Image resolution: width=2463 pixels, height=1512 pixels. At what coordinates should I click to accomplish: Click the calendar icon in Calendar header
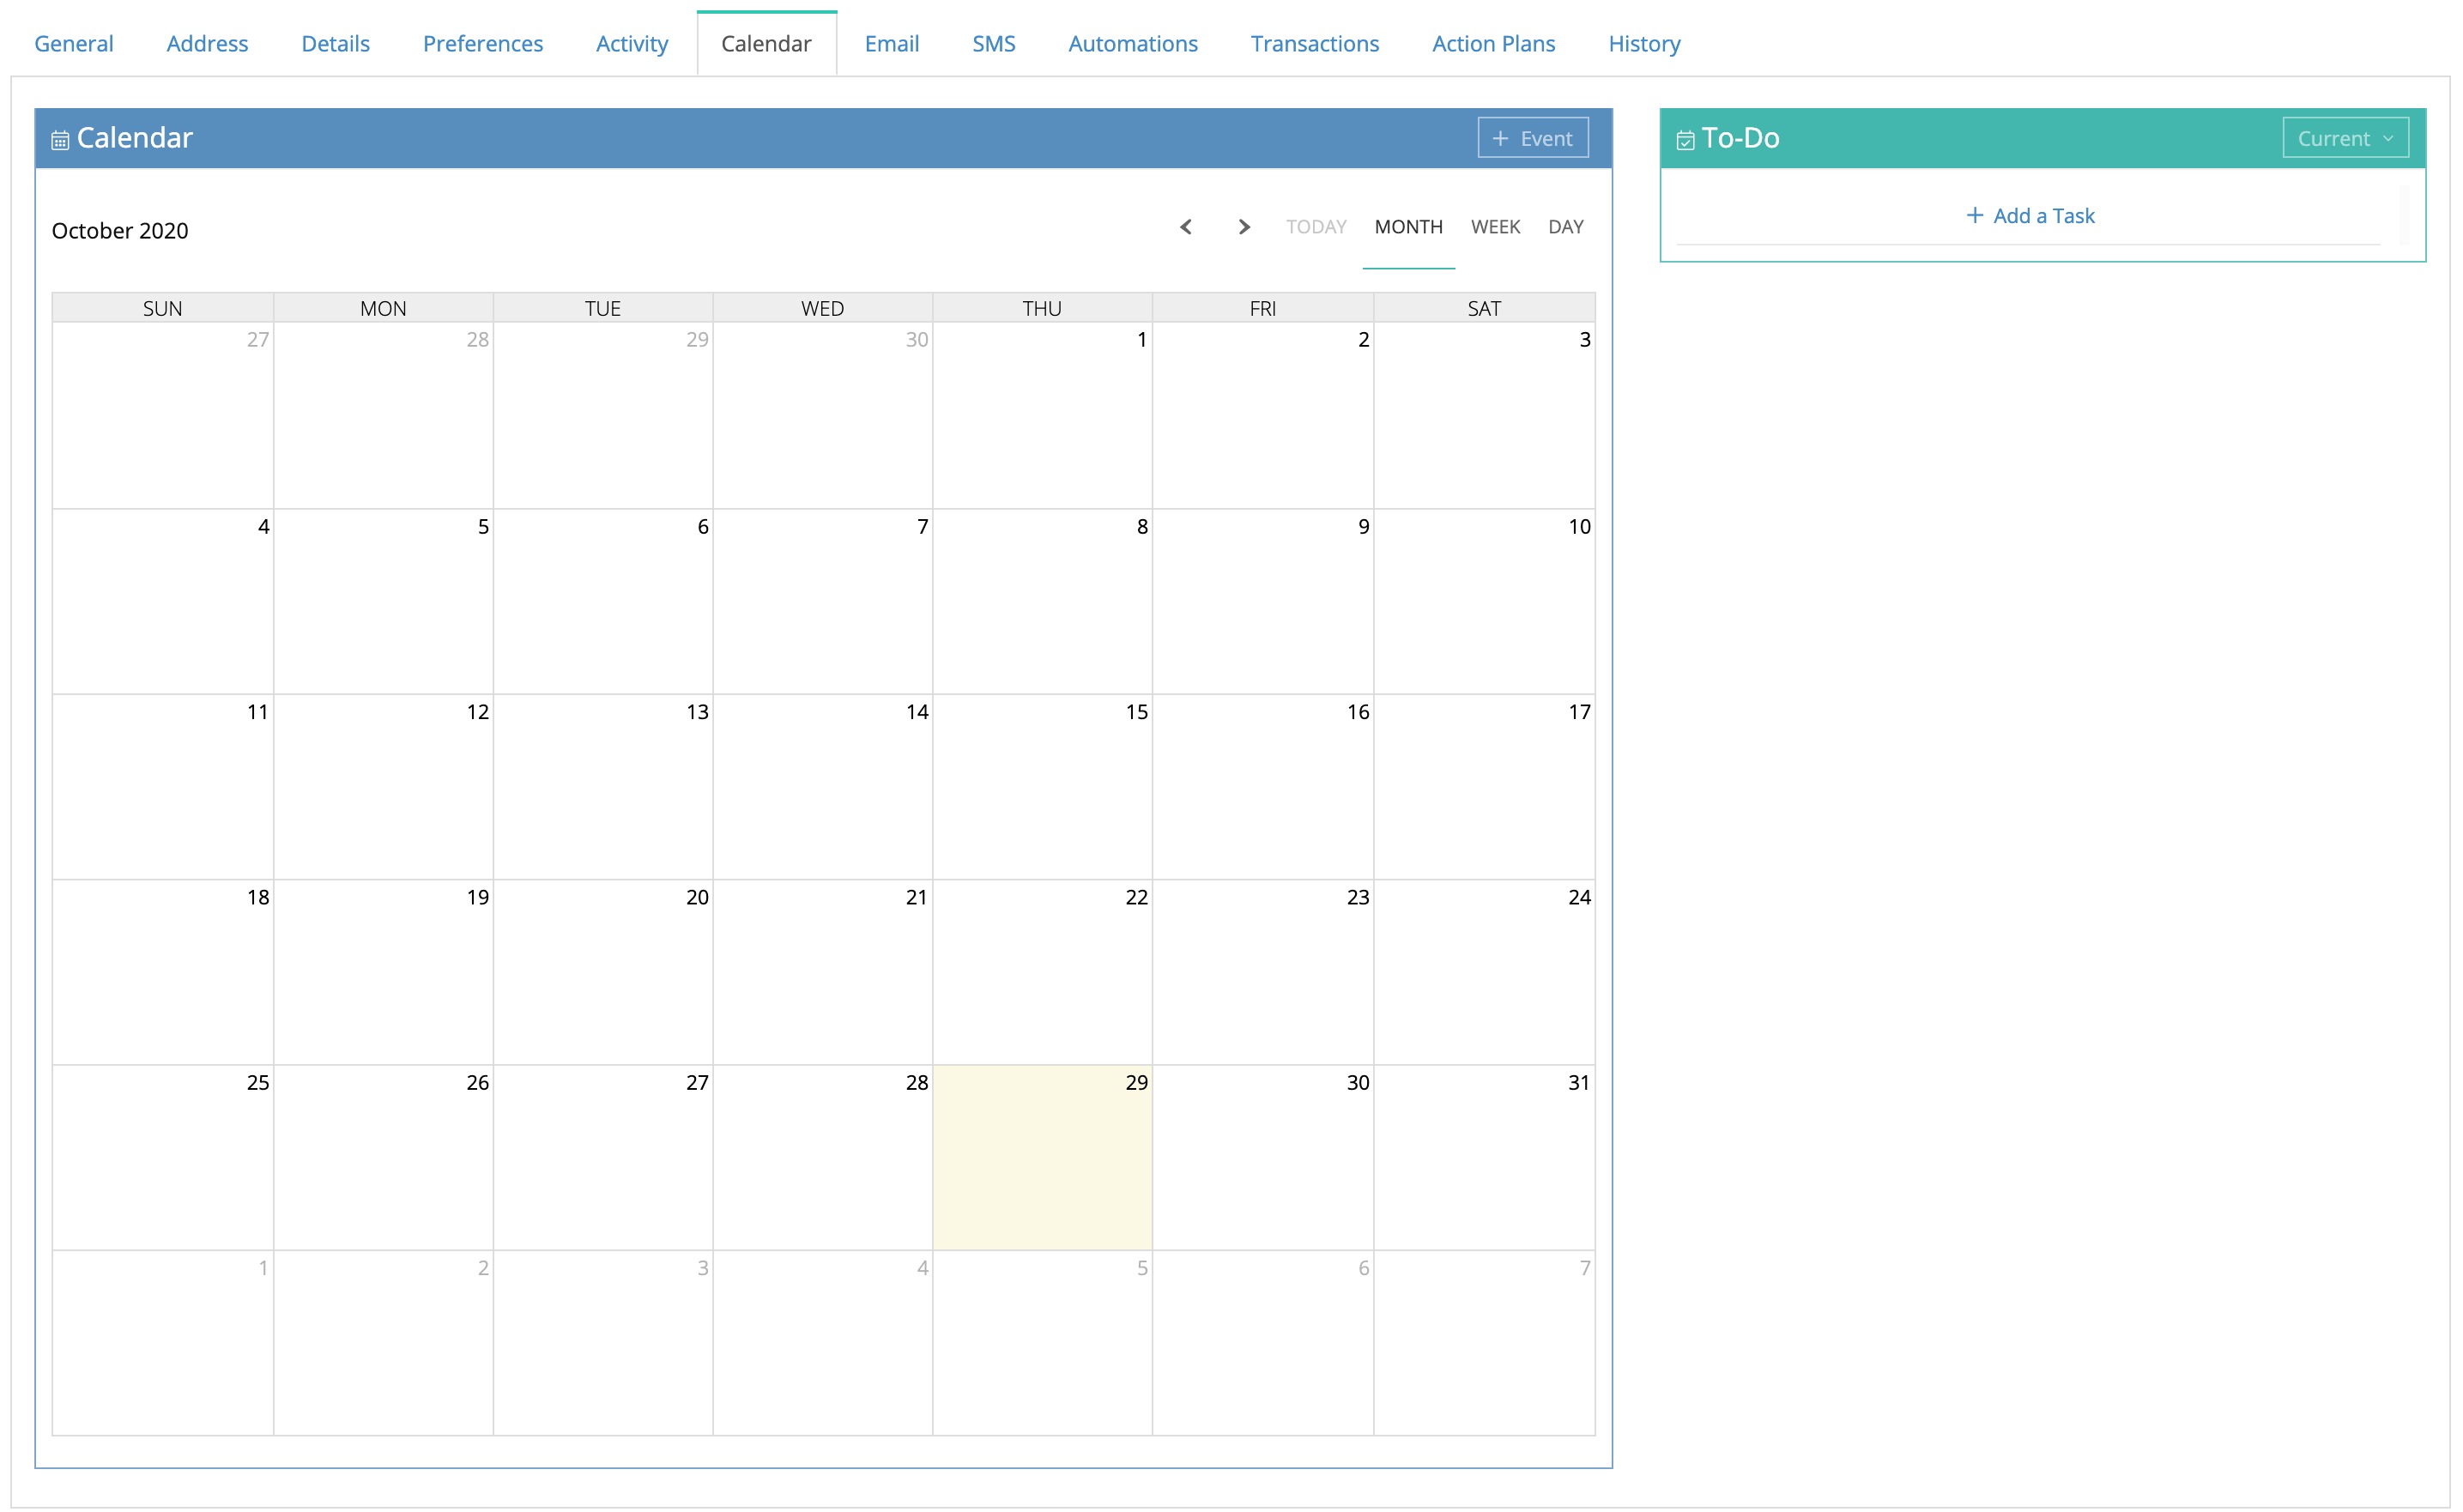(x=60, y=140)
